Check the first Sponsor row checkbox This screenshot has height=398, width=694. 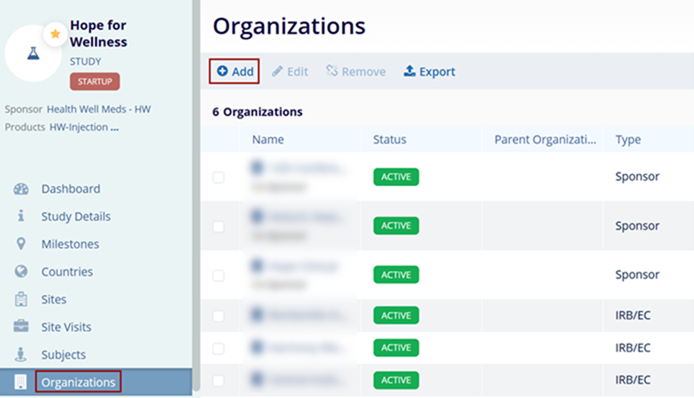[218, 178]
